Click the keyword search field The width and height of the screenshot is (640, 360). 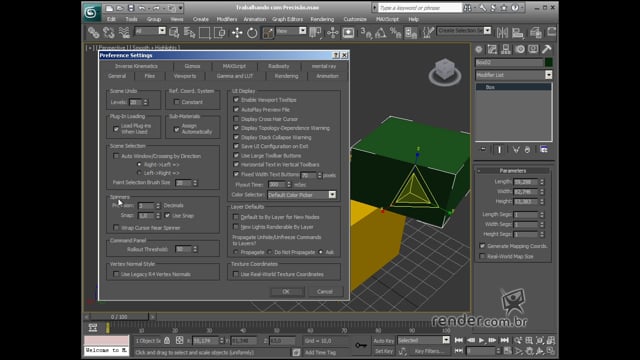(420, 8)
